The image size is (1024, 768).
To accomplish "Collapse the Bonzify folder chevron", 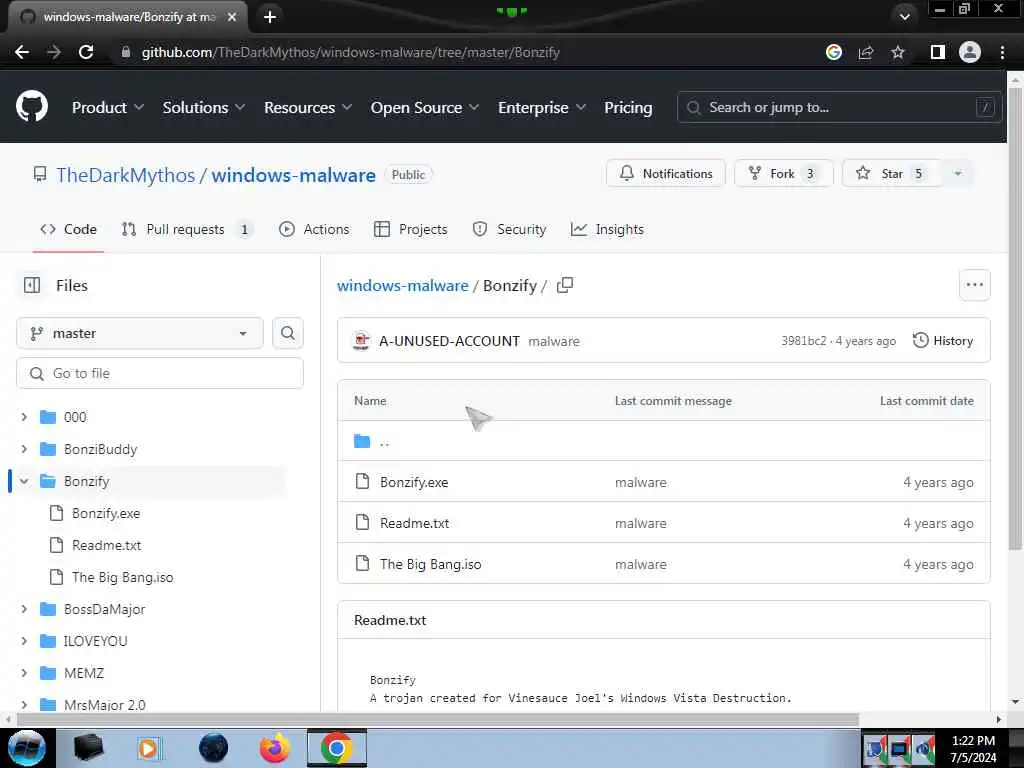I will point(24,481).
